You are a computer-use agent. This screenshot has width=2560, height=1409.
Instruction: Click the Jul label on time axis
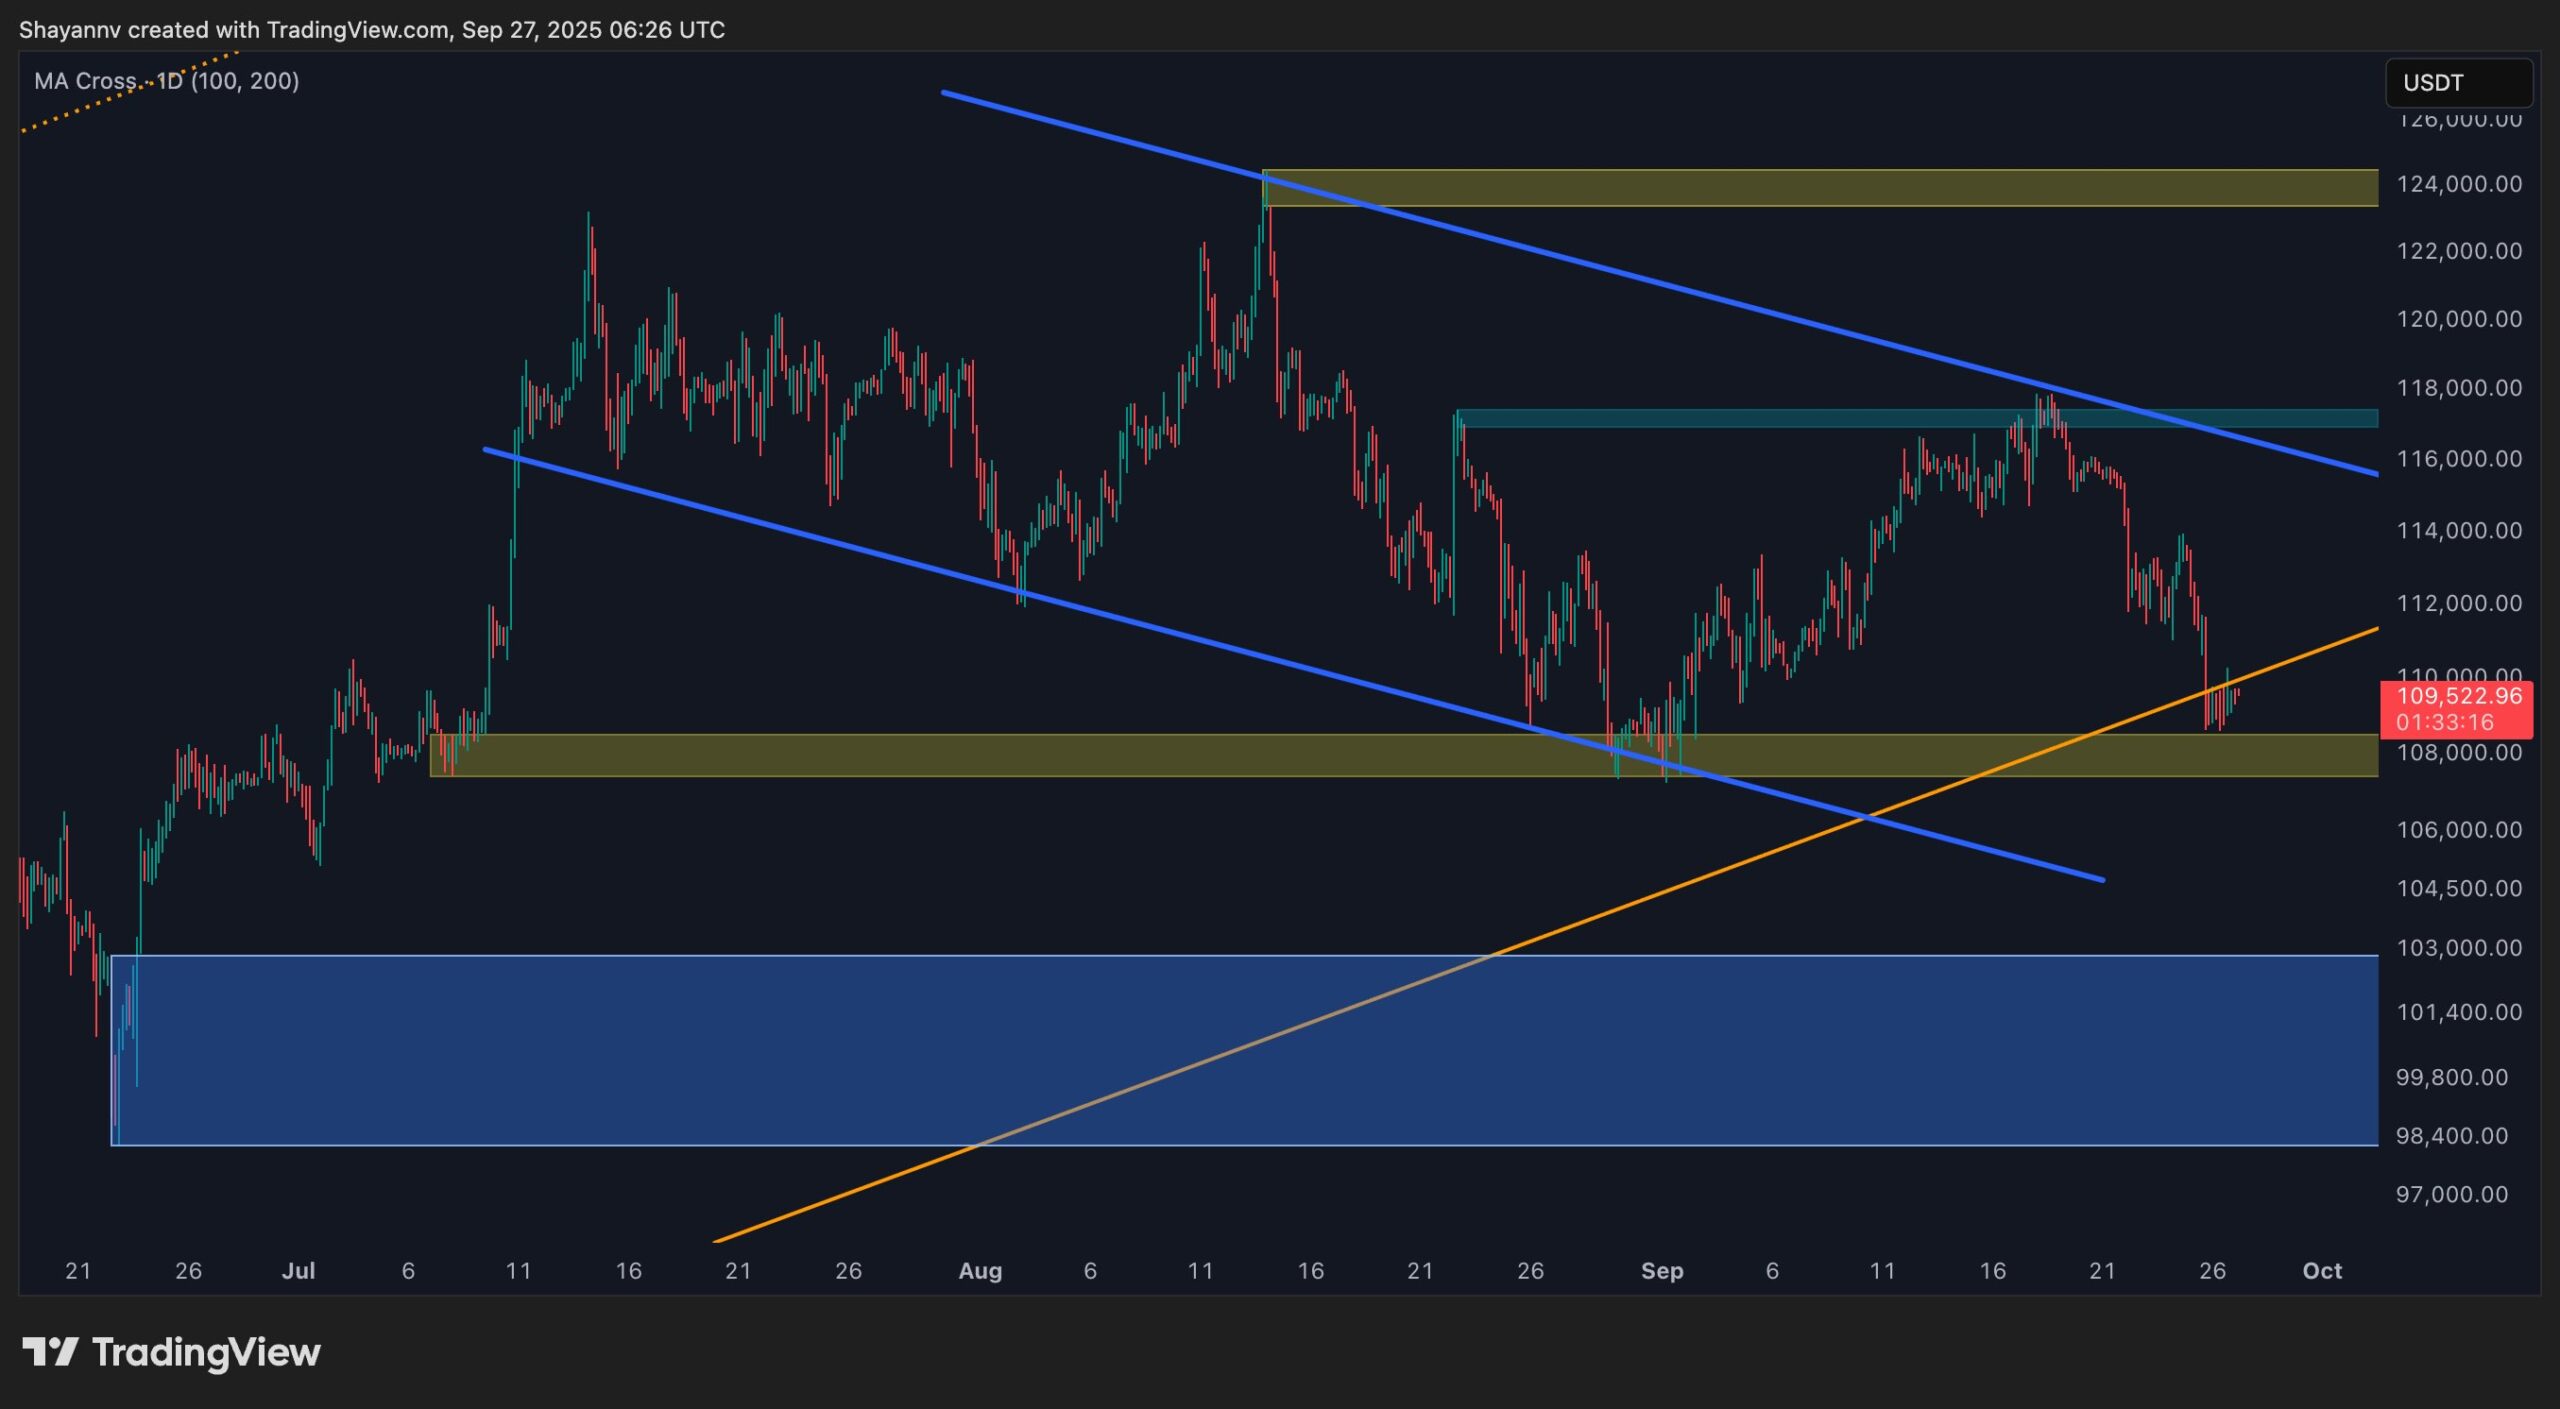click(298, 1271)
